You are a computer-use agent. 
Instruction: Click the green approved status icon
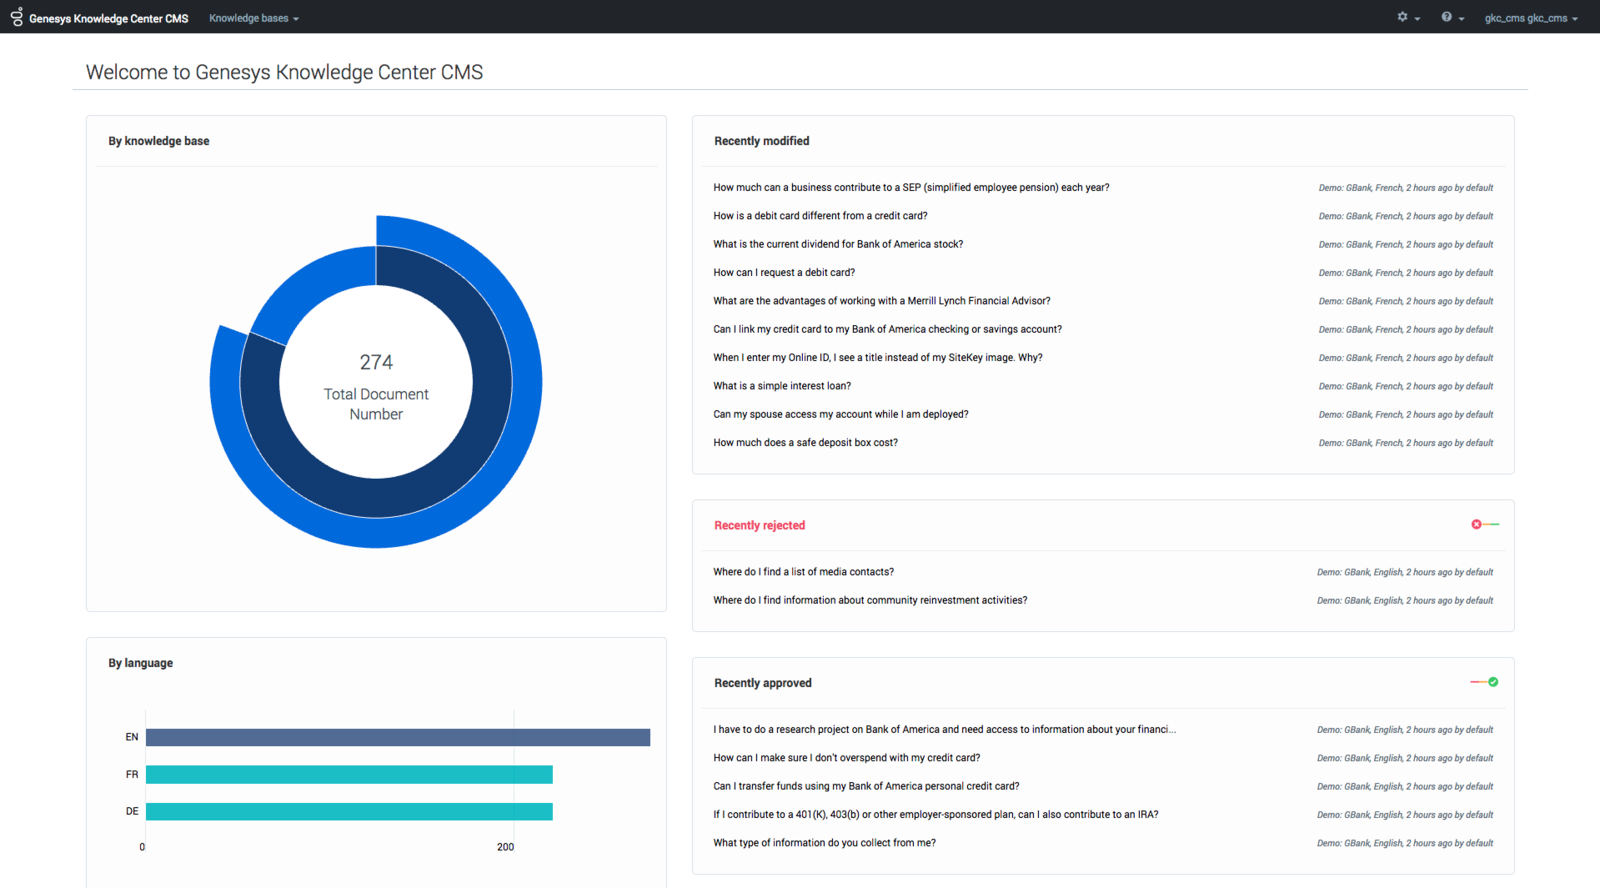[1492, 682]
